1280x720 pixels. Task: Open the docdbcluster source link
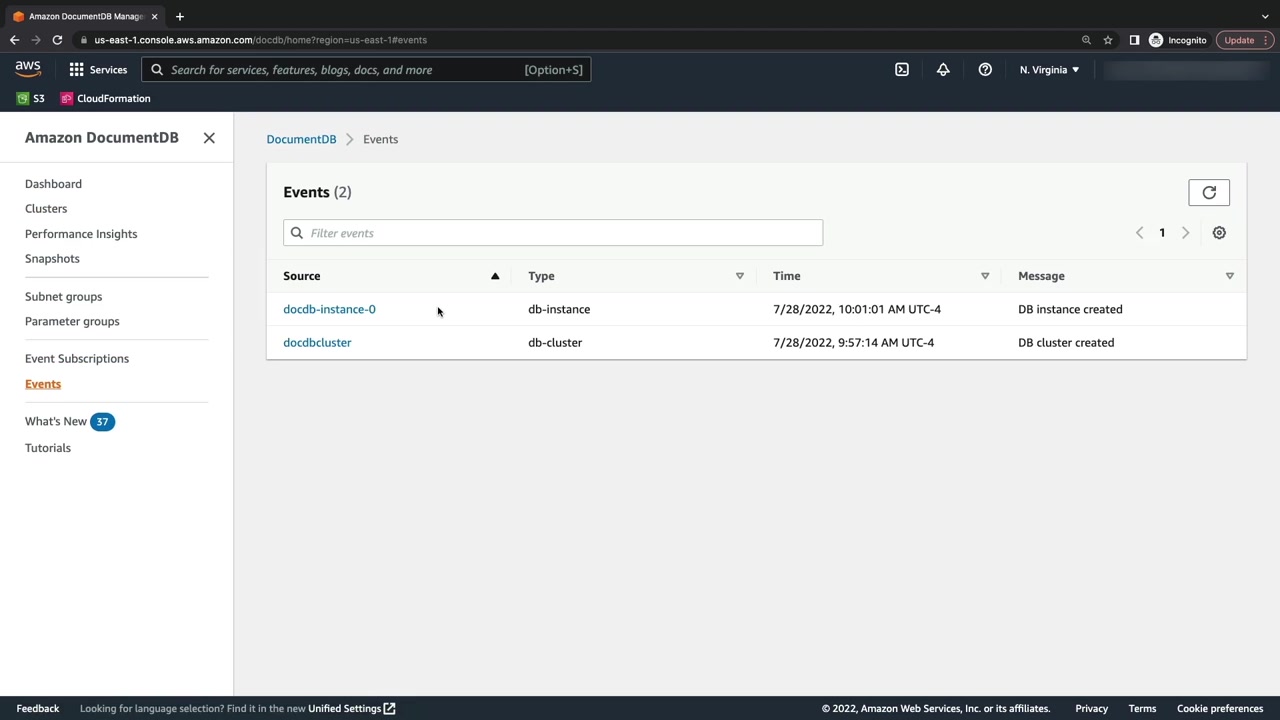click(317, 342)
